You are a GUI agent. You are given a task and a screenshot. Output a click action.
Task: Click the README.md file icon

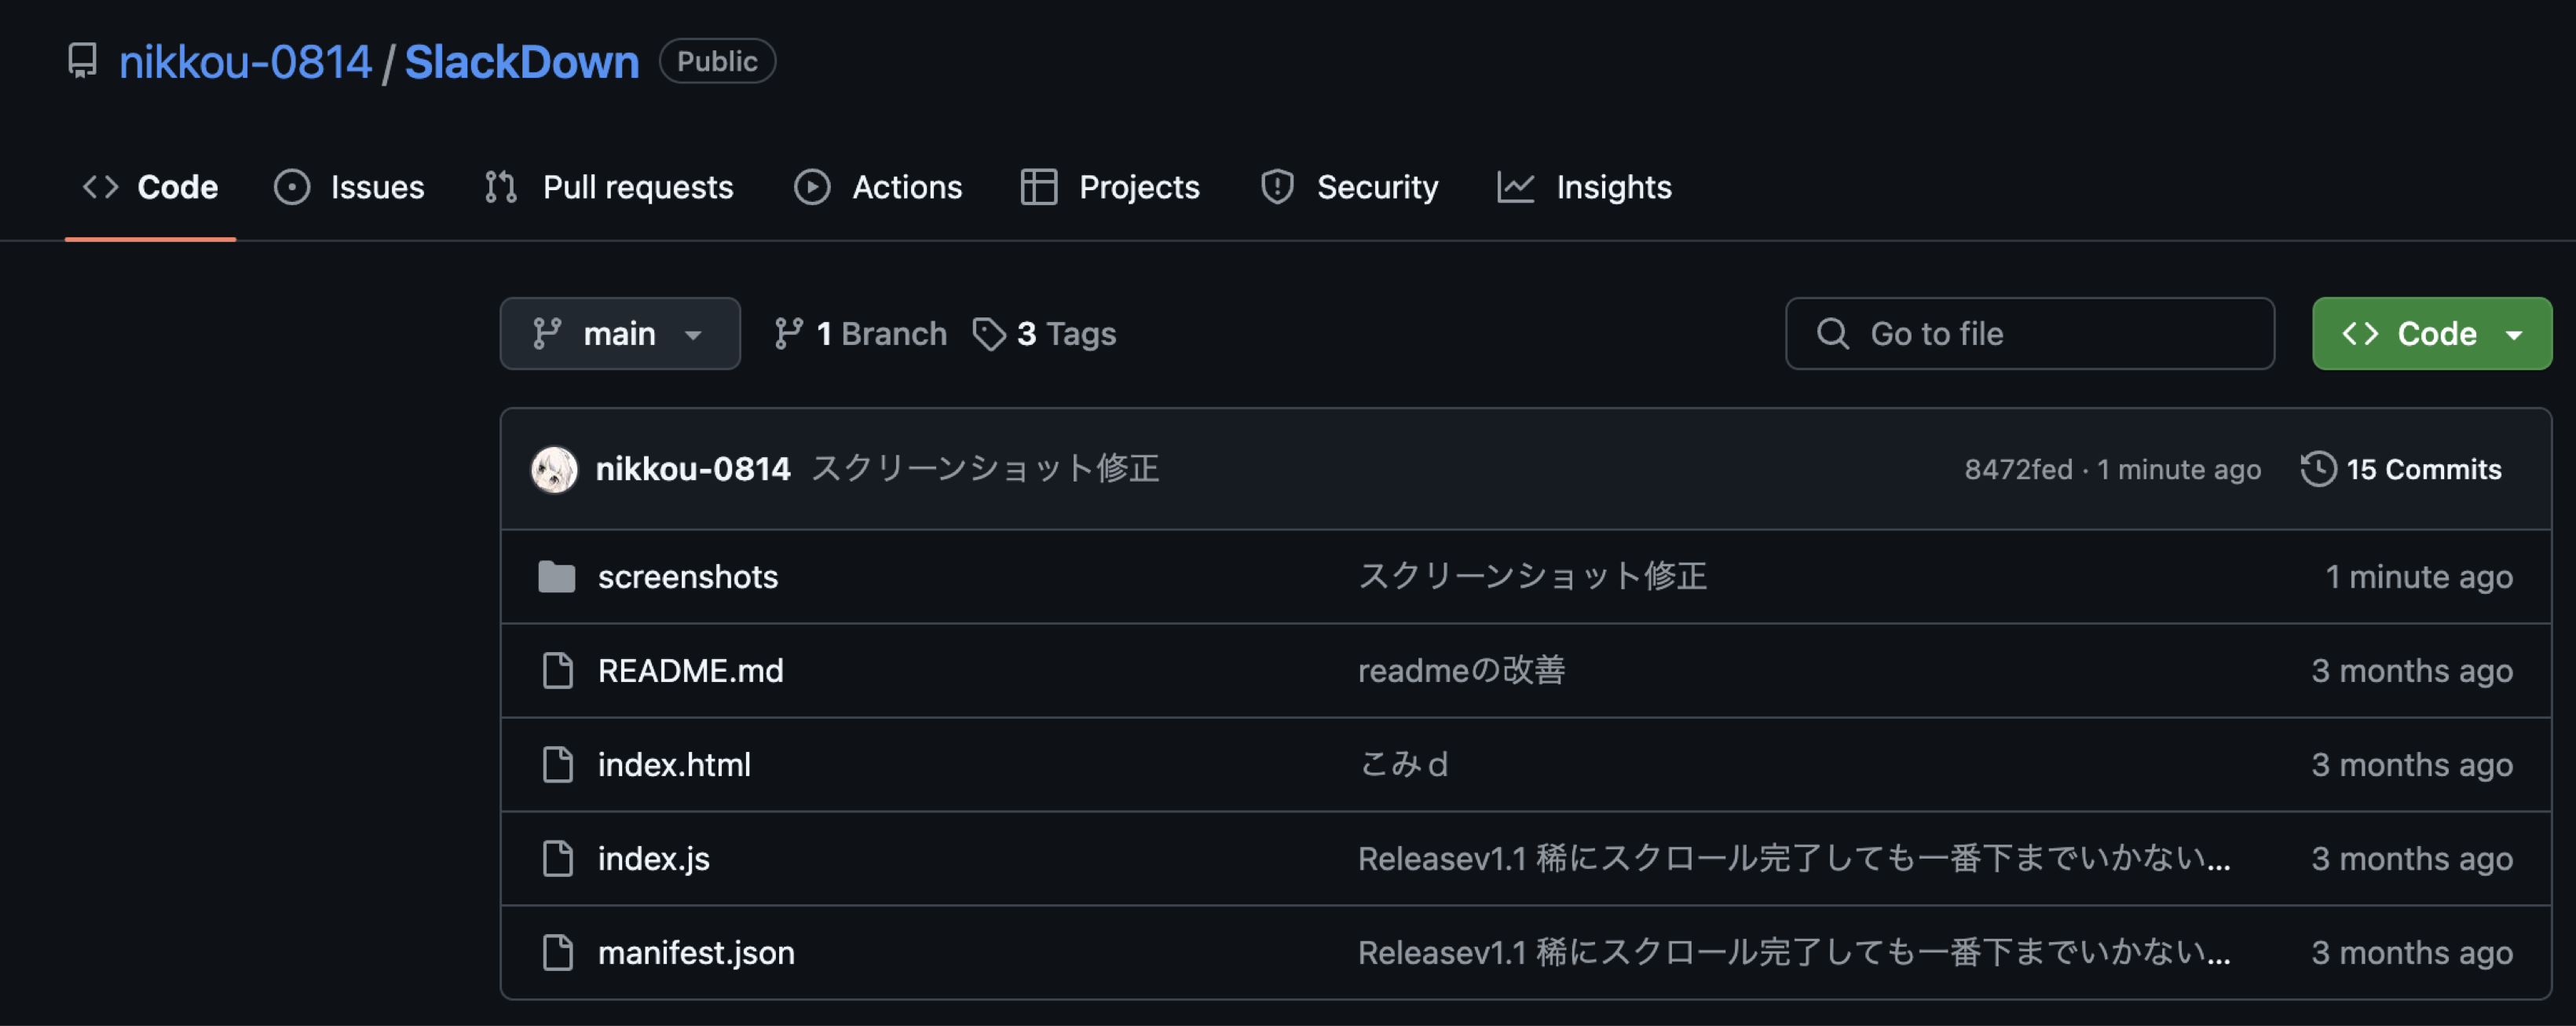pyautogui.click(x=557, y=671)
